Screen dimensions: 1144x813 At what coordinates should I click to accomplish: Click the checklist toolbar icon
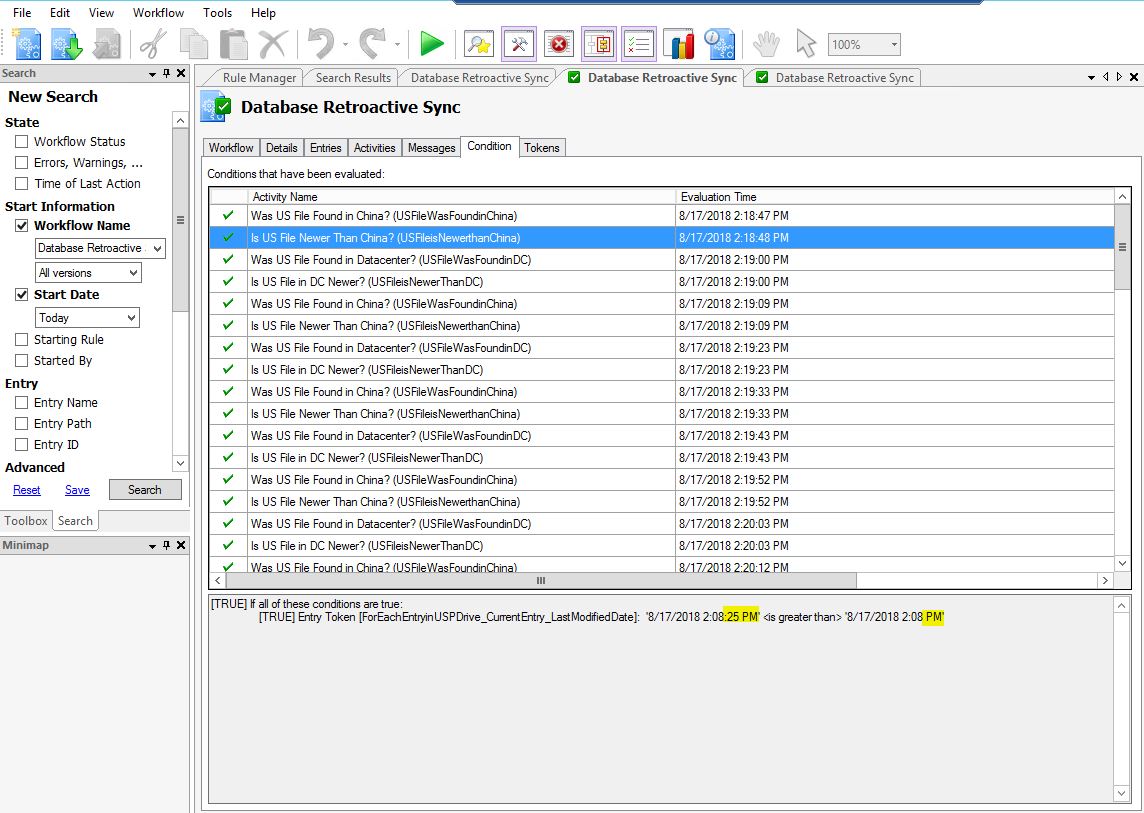(x=639, y=44)
